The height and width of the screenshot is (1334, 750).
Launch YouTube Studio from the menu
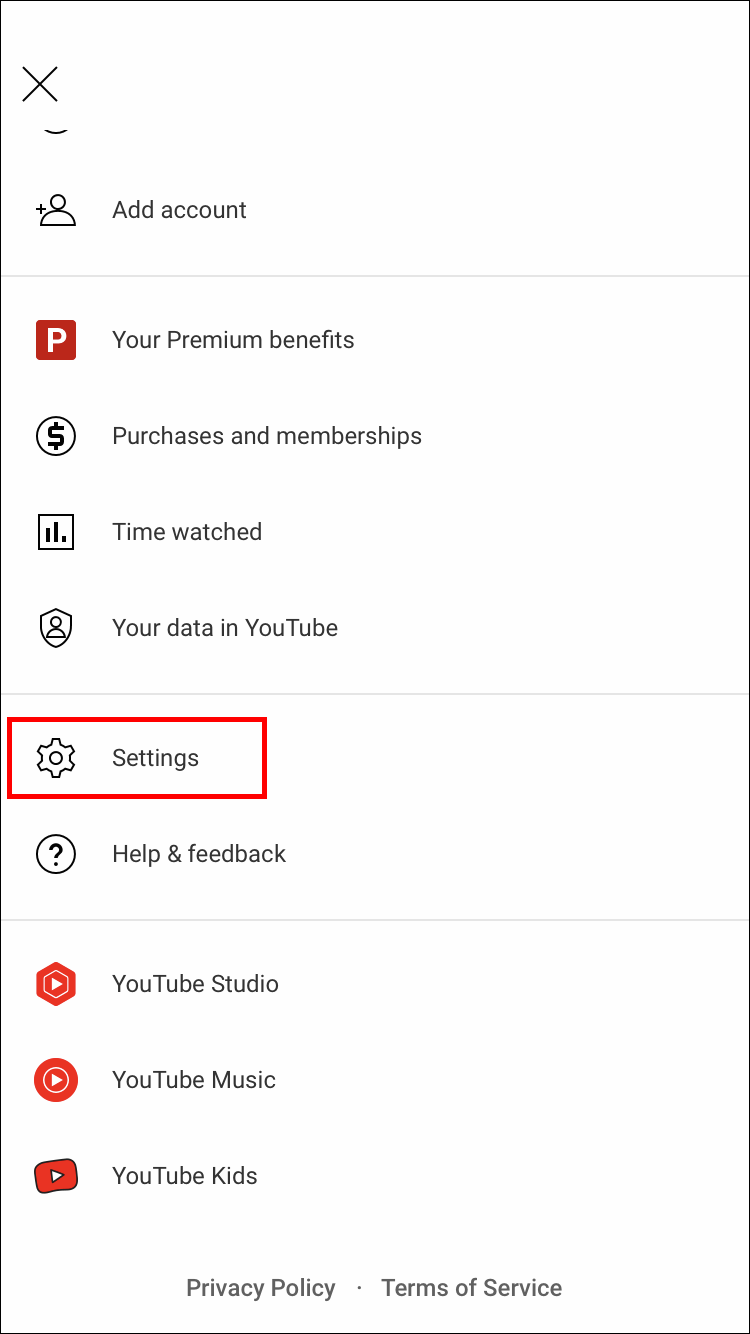(x=195, y=984)
